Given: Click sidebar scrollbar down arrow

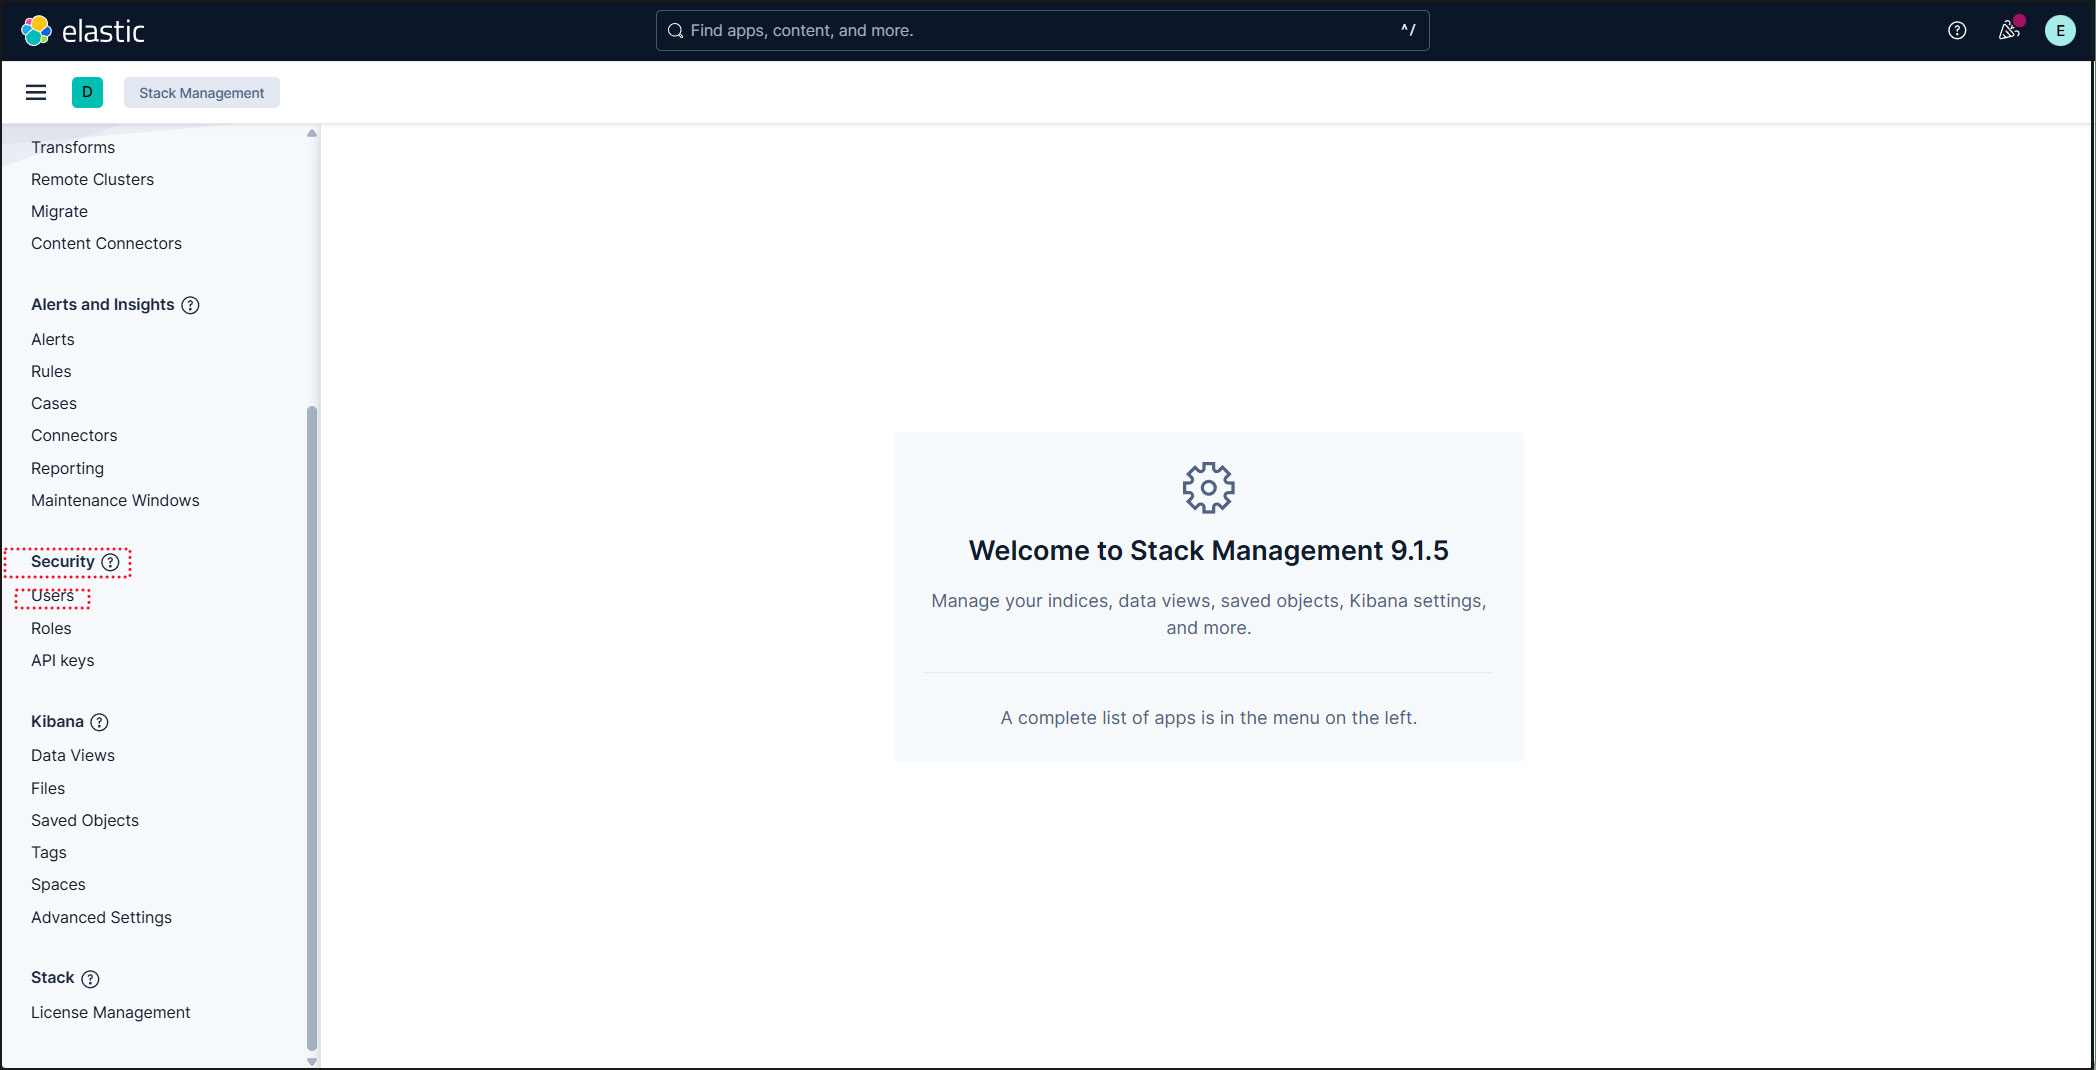Looking at the screenshot, I should pos(312,1061).
